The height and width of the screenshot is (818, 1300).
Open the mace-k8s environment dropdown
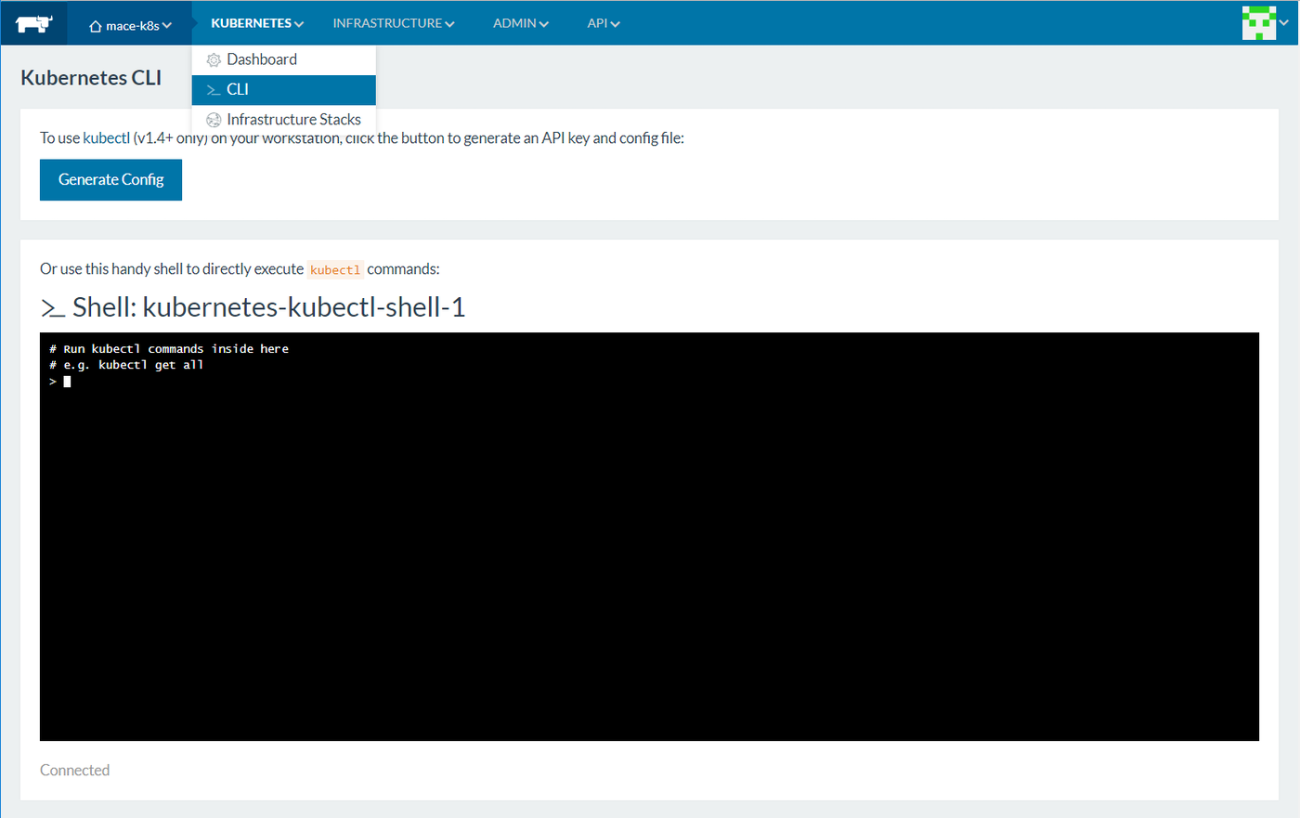pyautogui.click(x=130, y=25)
